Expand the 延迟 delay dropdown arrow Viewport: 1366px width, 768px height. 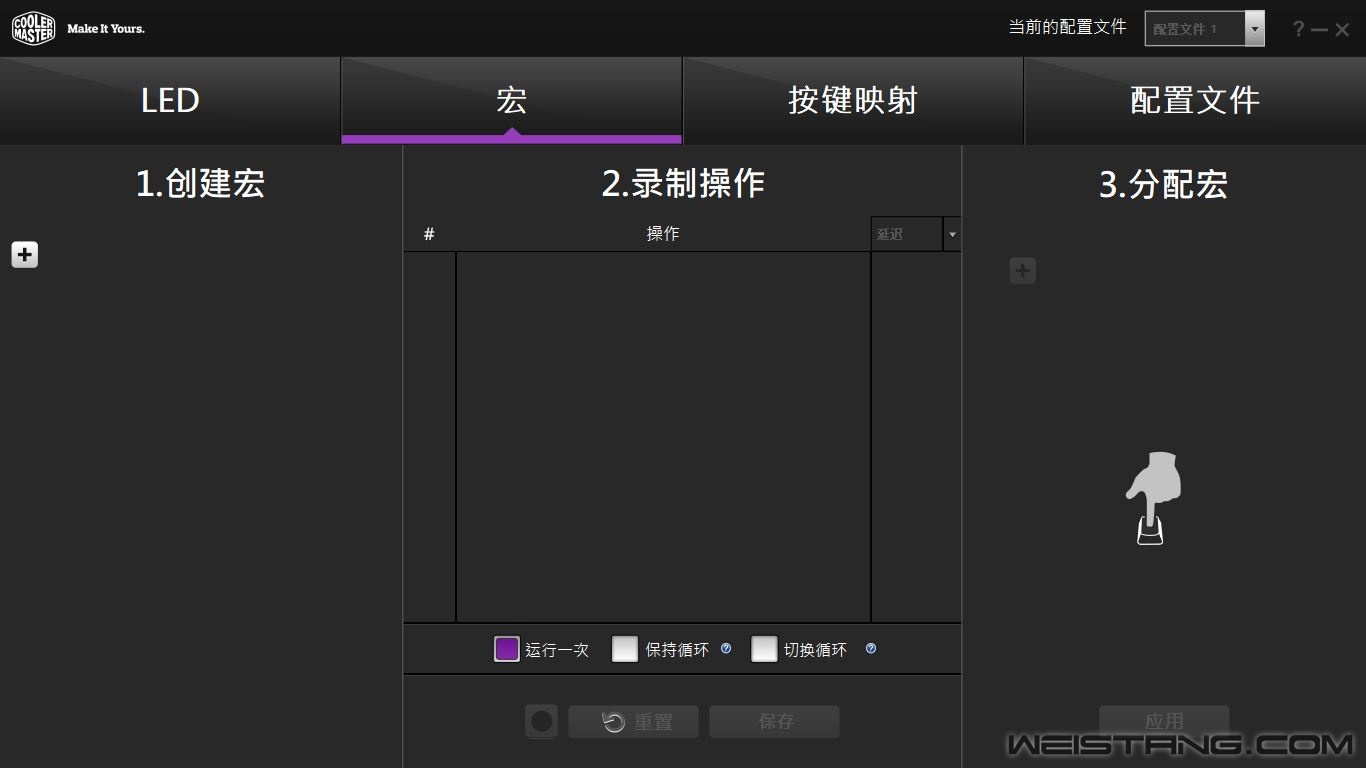[951, 234]
